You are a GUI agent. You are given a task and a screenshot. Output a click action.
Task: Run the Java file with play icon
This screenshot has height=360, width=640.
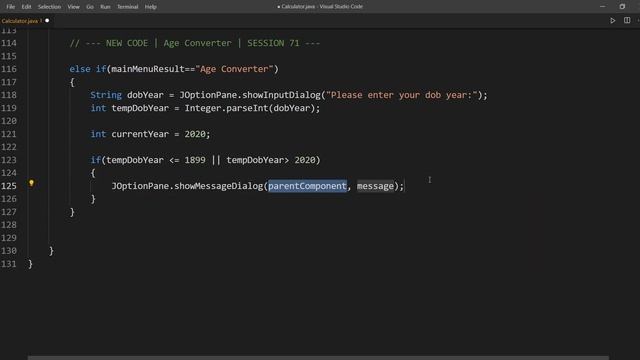click(x=613, y=20)
